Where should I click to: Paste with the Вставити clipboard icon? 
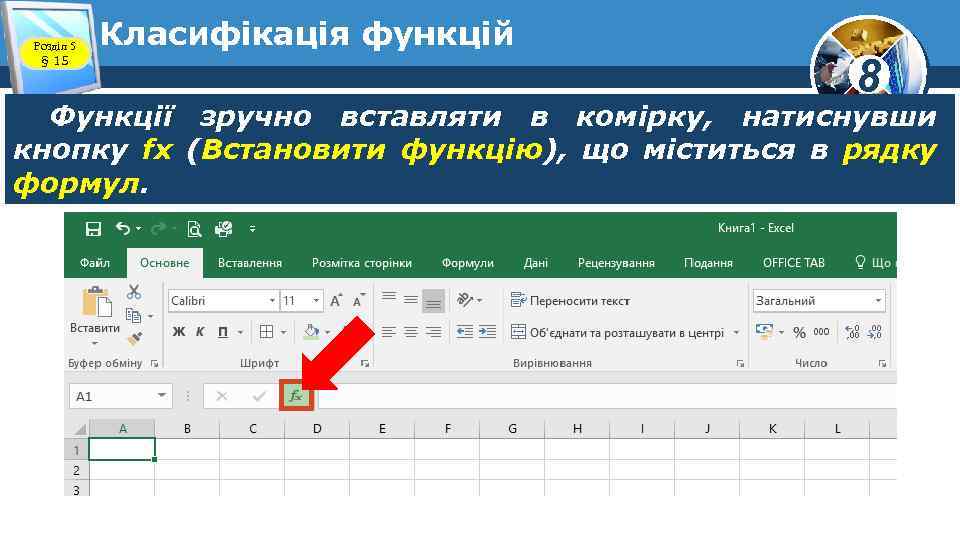coord(96,302)
